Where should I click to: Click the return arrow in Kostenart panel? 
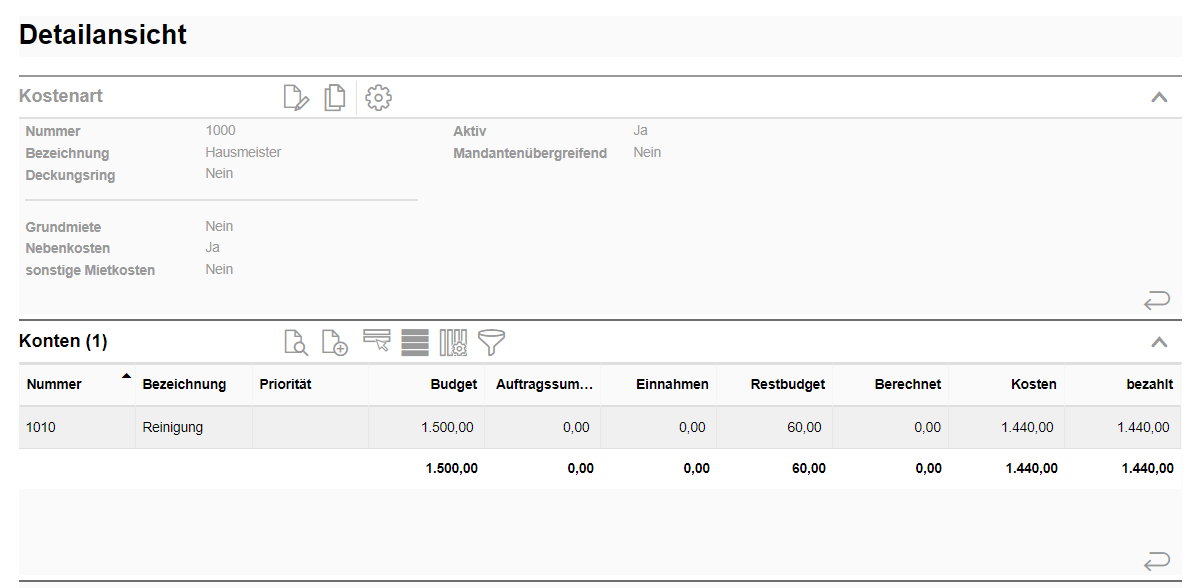pos(1157,299)
